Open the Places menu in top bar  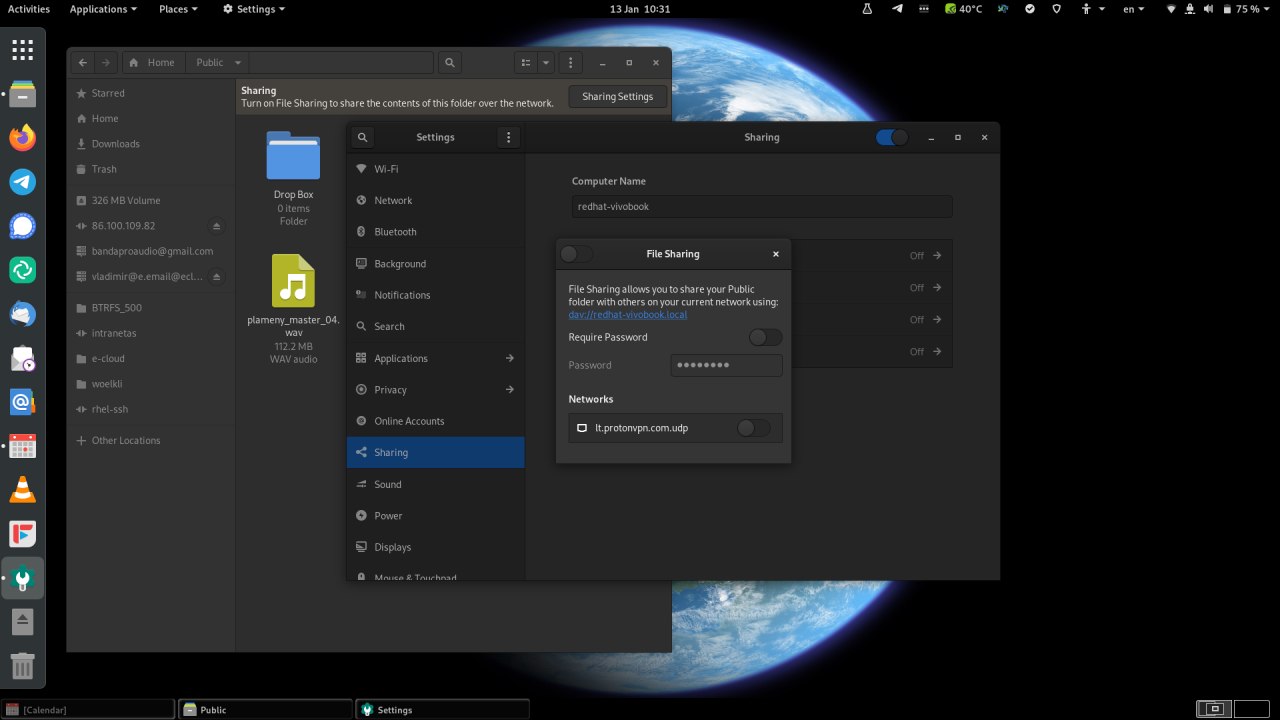(178, 9)
